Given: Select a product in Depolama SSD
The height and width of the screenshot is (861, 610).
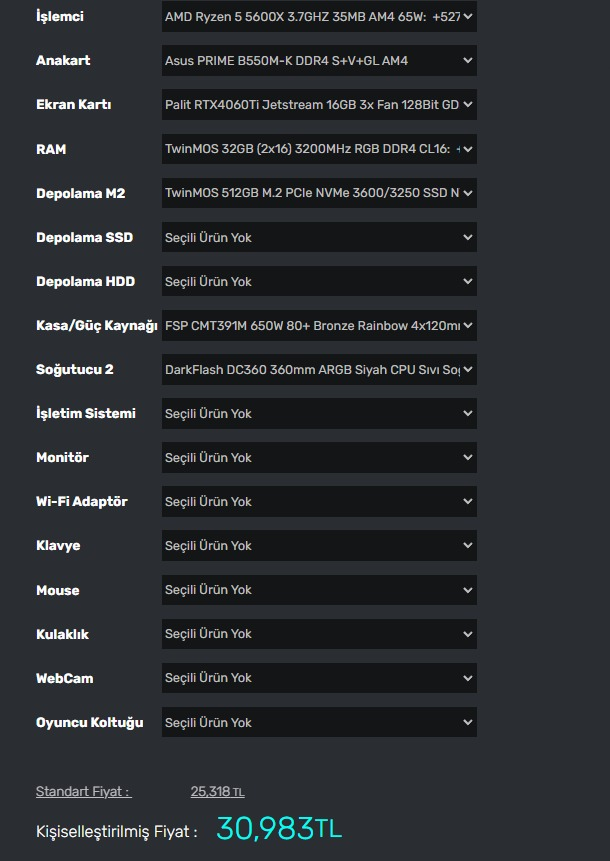Looking at the screenshot, I should coord(319,237).
